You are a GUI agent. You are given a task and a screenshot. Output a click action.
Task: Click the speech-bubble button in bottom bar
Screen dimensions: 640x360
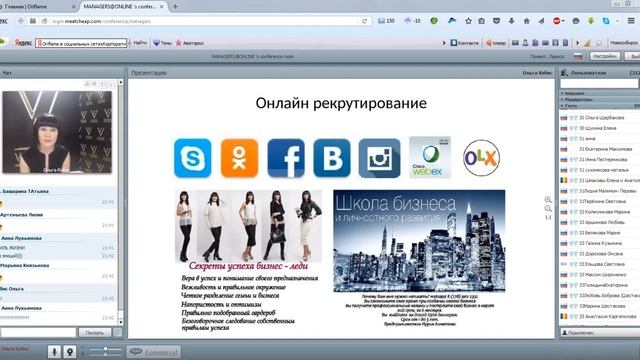[x=153, y=351]
